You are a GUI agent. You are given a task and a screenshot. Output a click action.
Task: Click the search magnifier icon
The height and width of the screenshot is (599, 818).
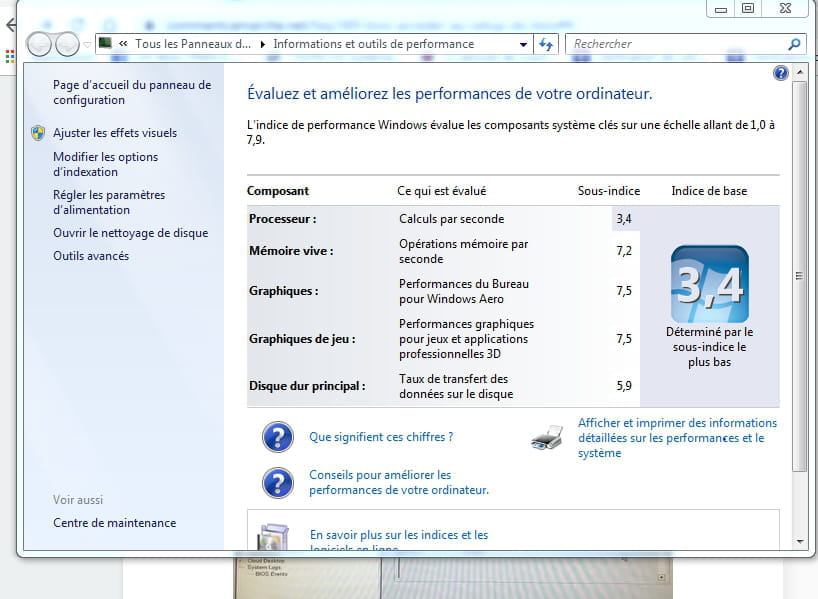click(795, 44)
